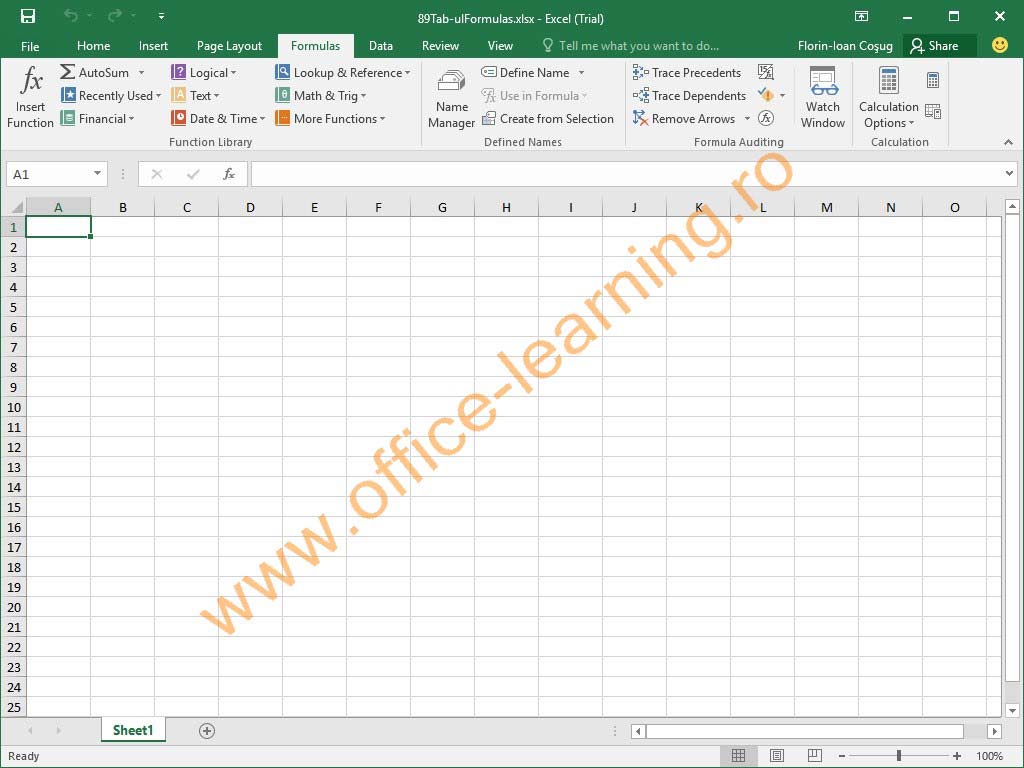Switch to the Page Layout tab
This screenshot has height=768, width=1024.
point(229,46)
